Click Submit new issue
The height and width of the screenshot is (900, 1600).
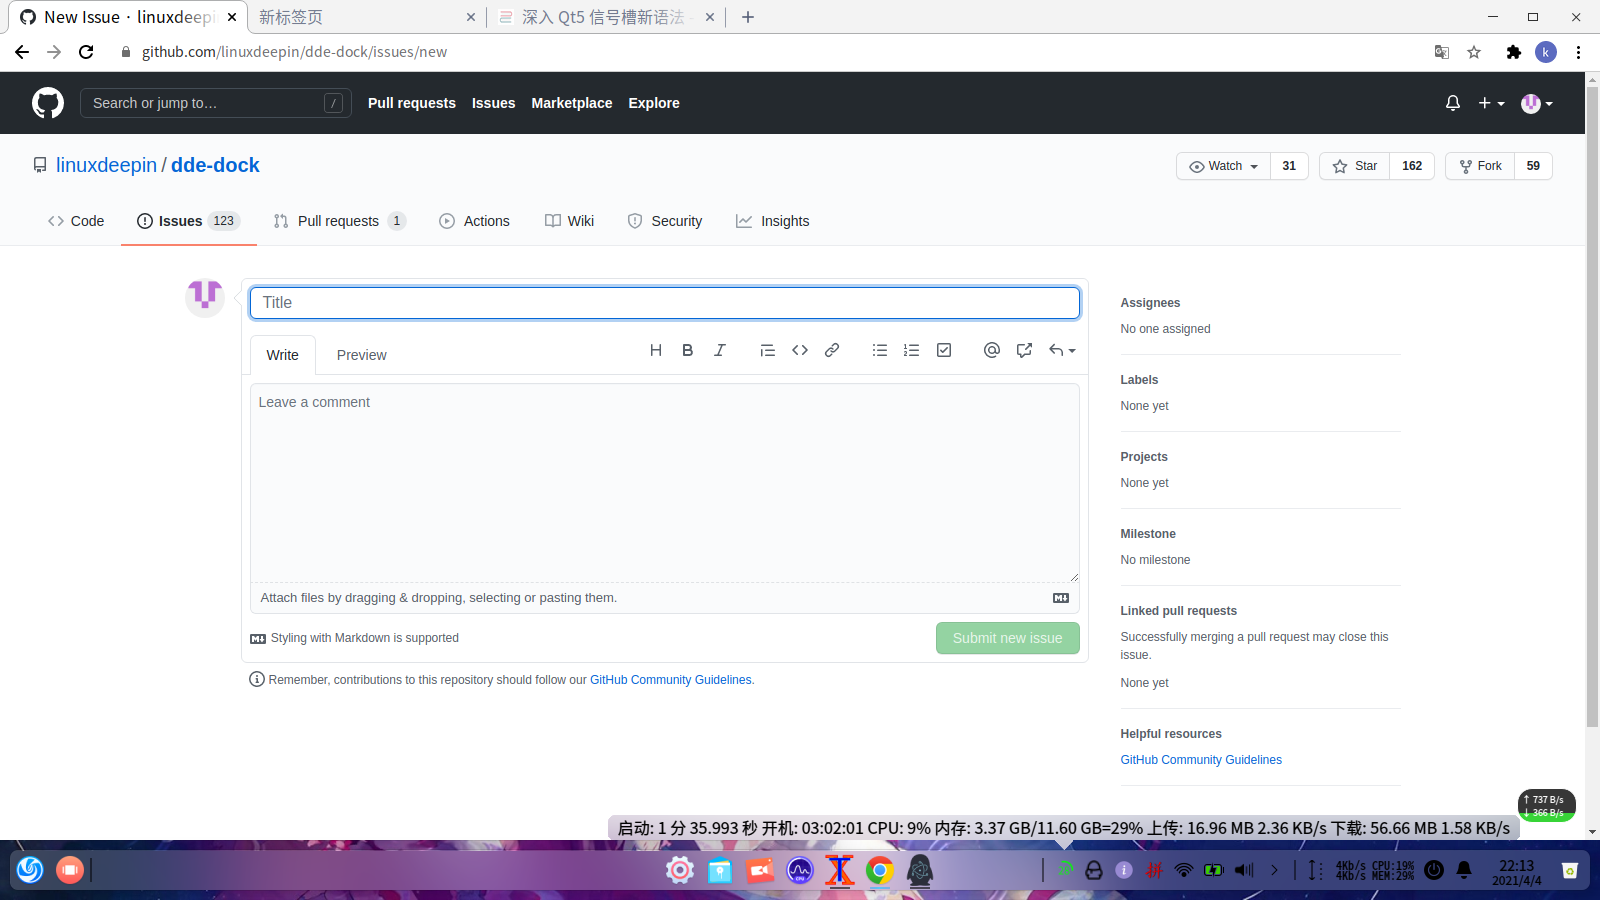(1007, 638)
